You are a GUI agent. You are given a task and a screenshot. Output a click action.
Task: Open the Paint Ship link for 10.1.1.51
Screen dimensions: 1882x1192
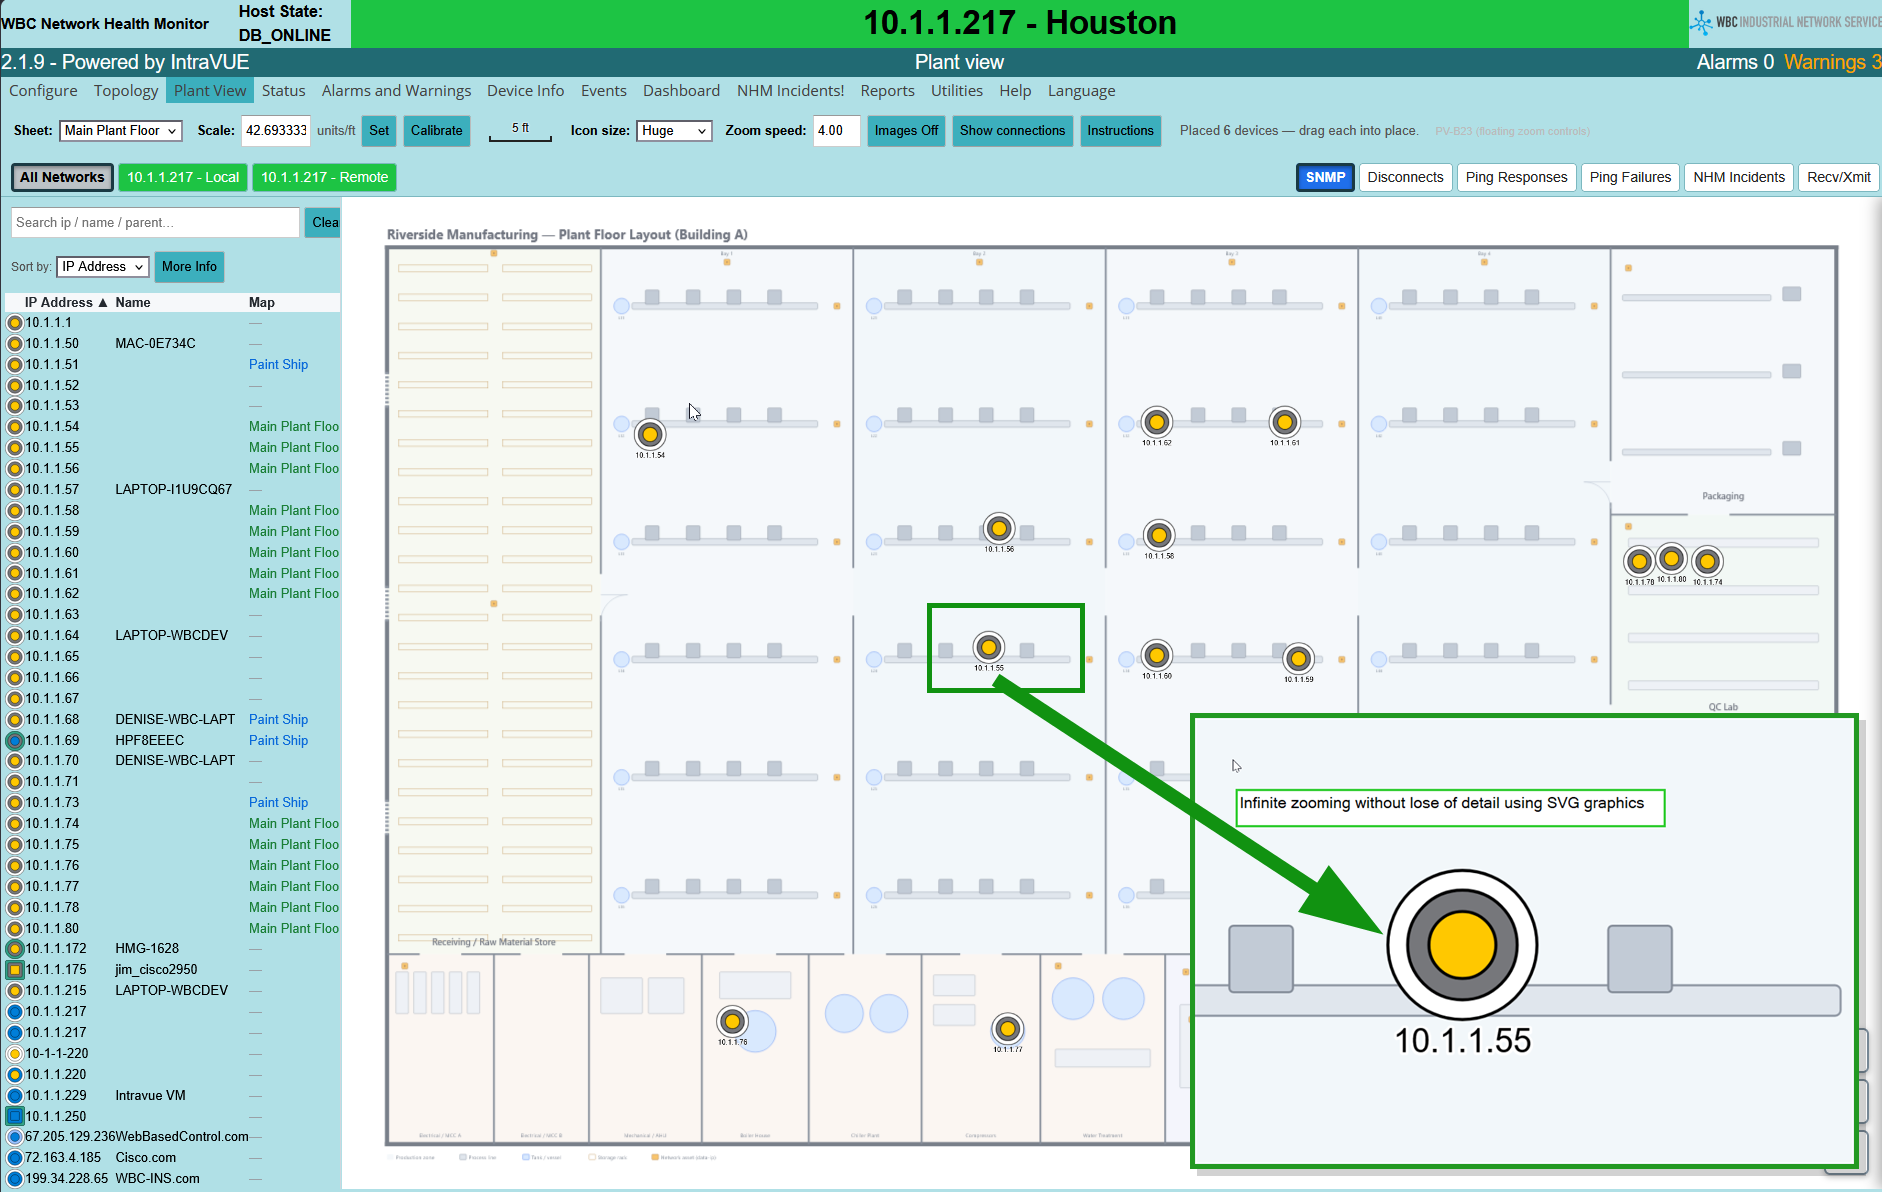(278, 365)
